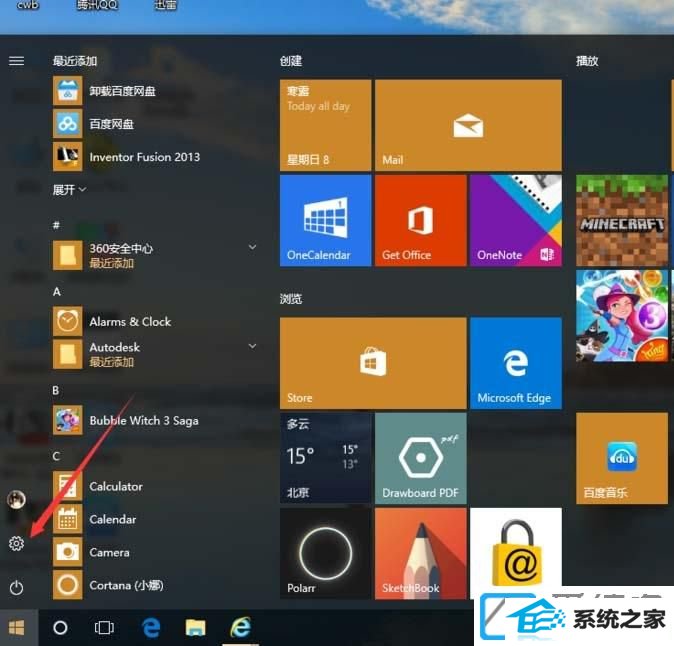This screenshot has height=646, width=674.
Task: Launch the Microsoft Edge tile
Action: pyautogui.click(x=516, y=363)
